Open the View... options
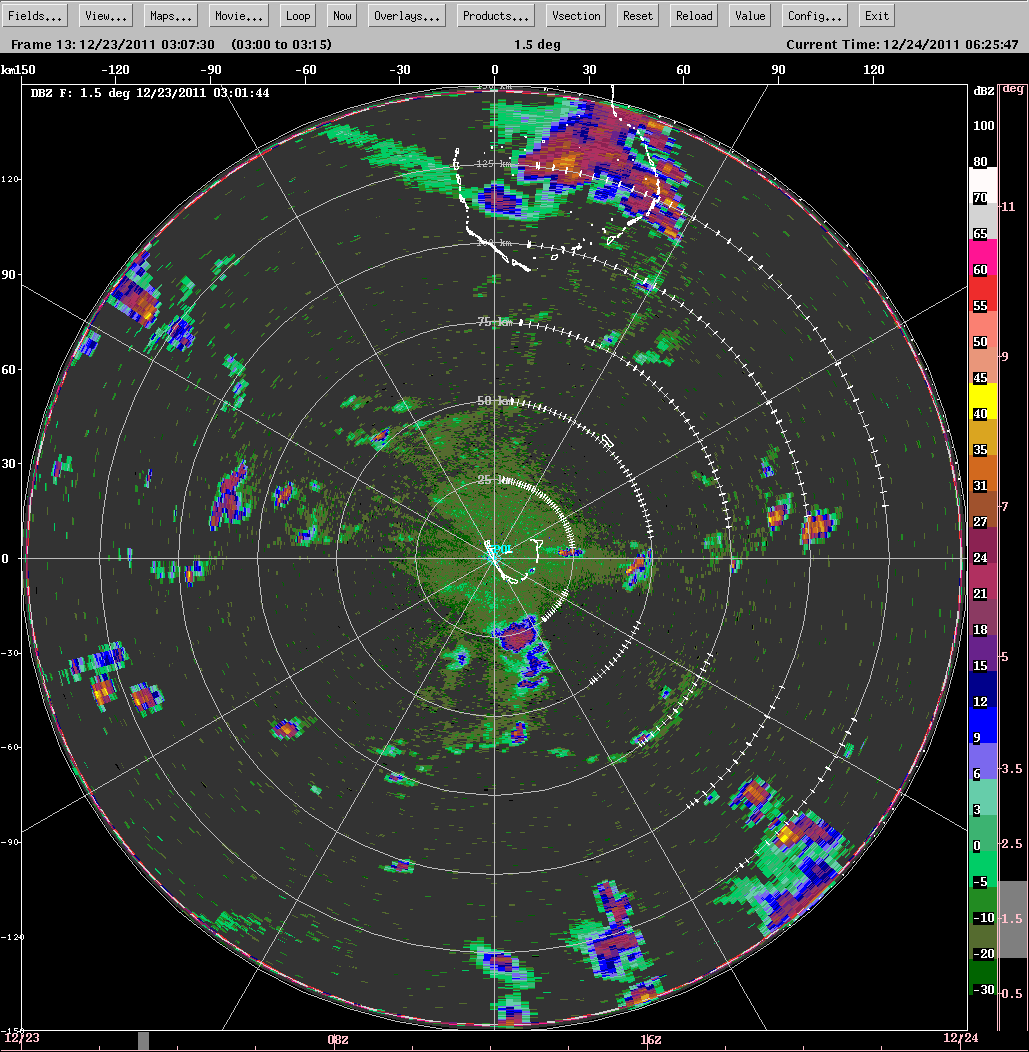 point(106,16)
